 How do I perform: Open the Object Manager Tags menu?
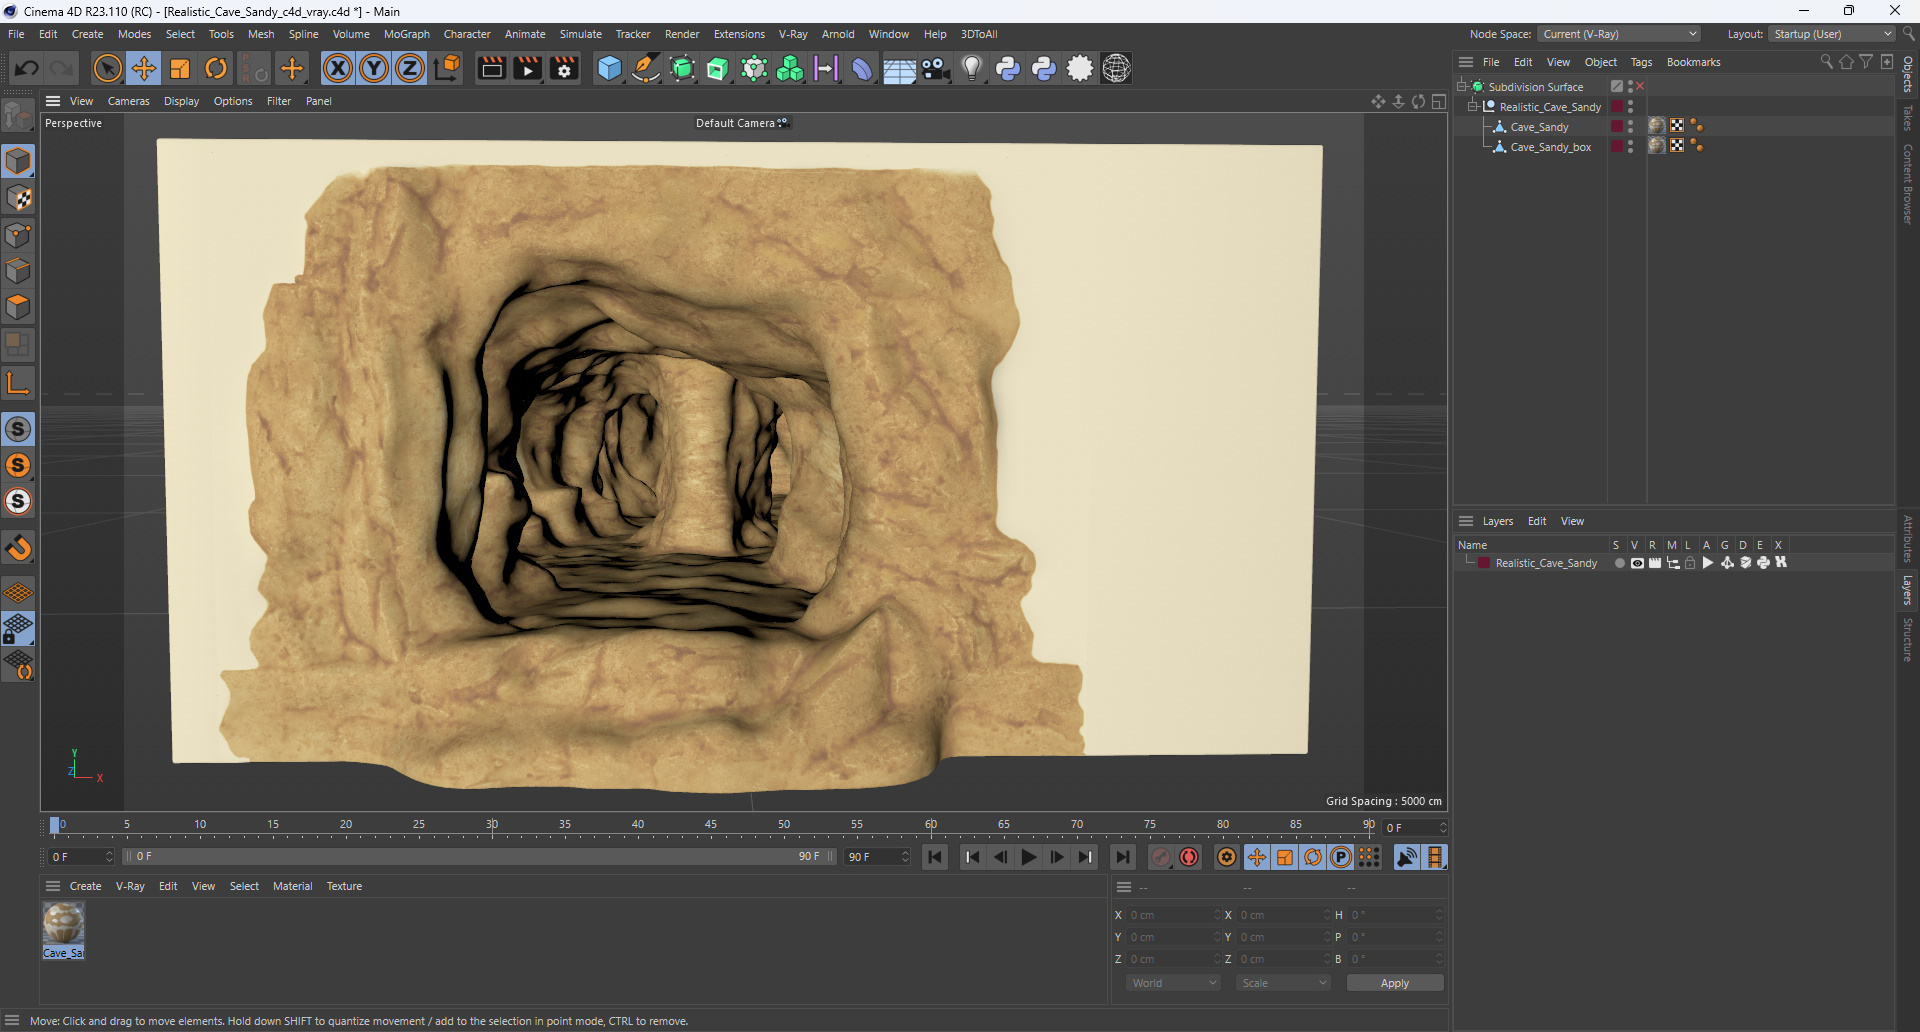[1641, 62]
